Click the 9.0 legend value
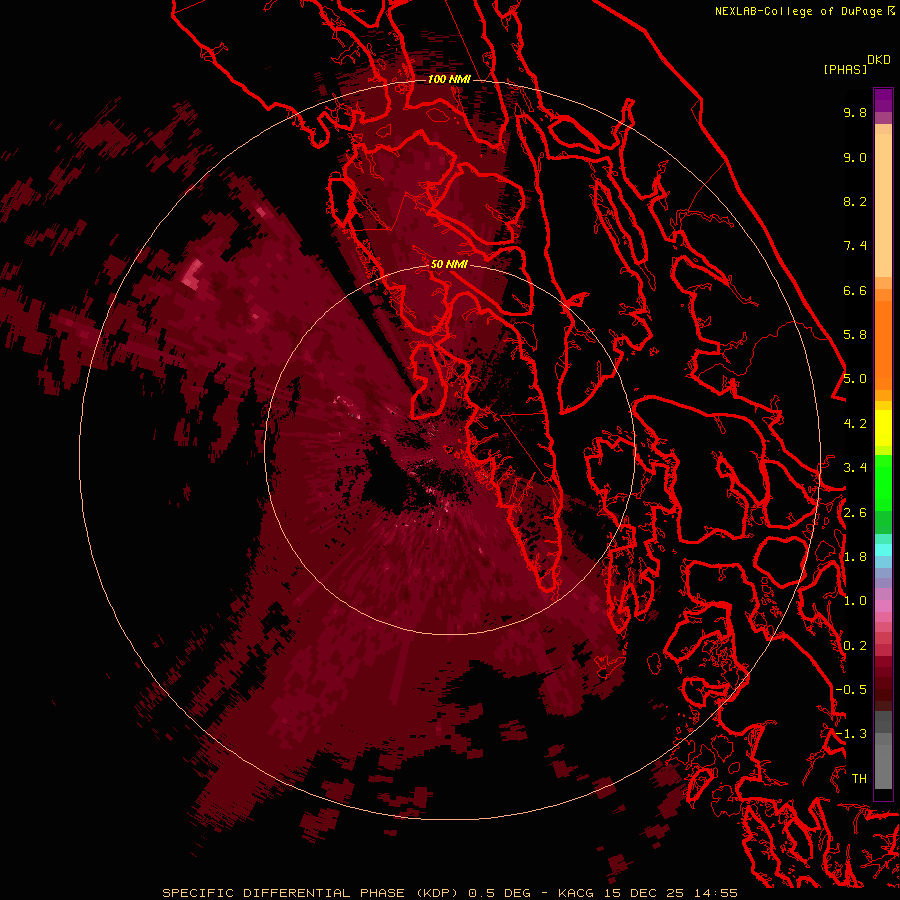Screen dimensions: 900x900 [855, 157]
